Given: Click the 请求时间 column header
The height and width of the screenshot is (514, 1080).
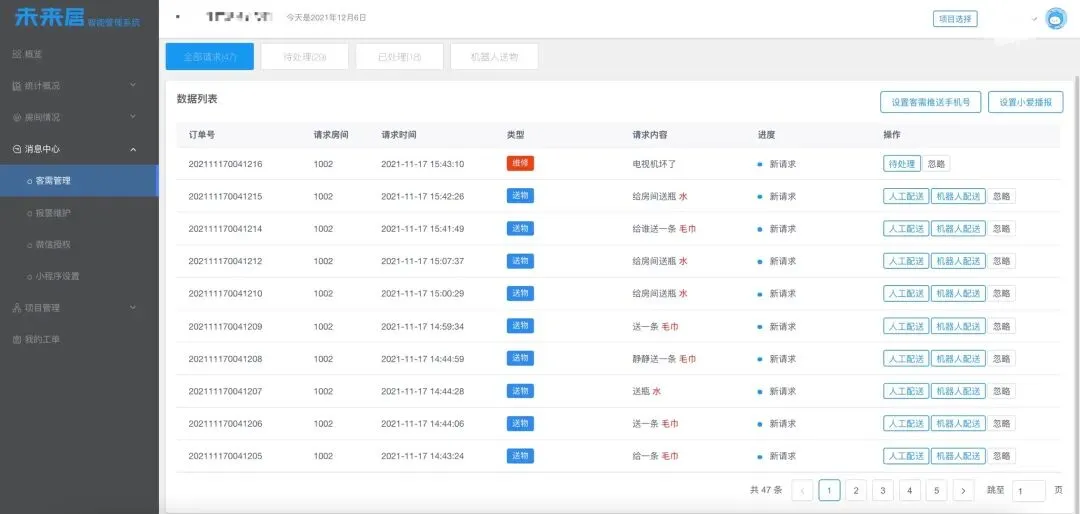Looking at the screenshot, I should click(399, 135).
